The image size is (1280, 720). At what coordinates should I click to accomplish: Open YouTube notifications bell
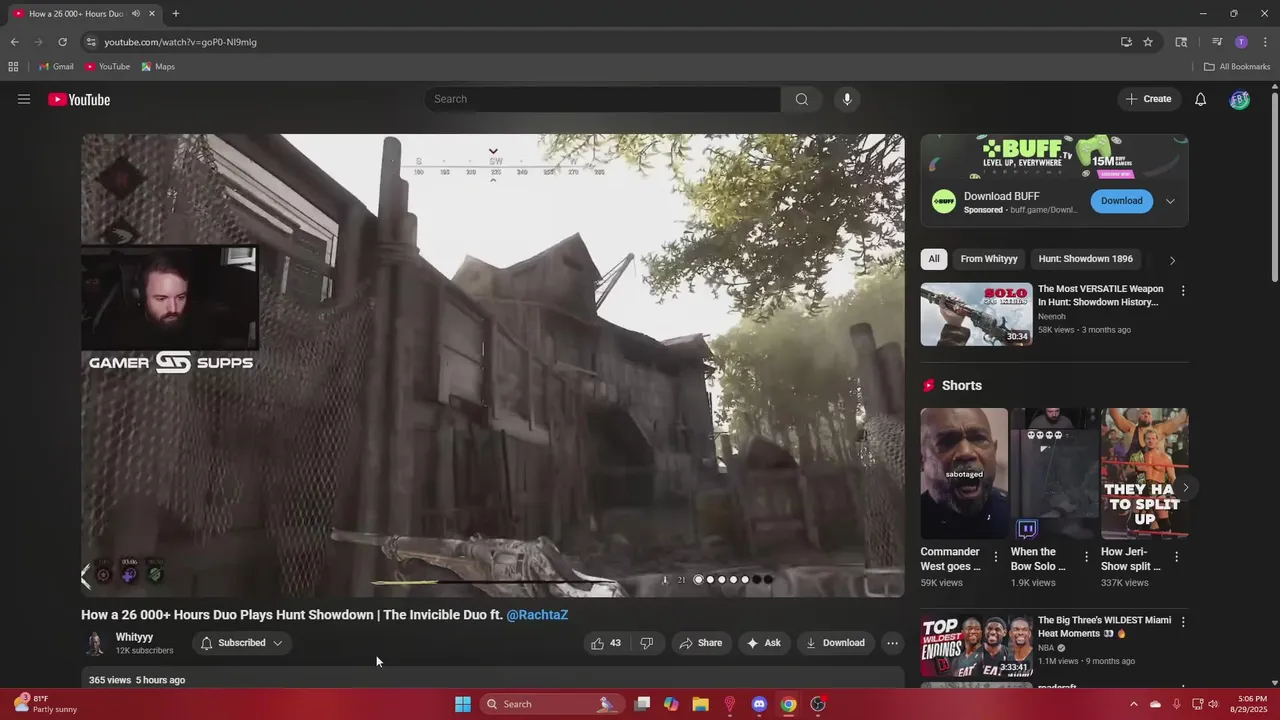[x=1201, y=99]
